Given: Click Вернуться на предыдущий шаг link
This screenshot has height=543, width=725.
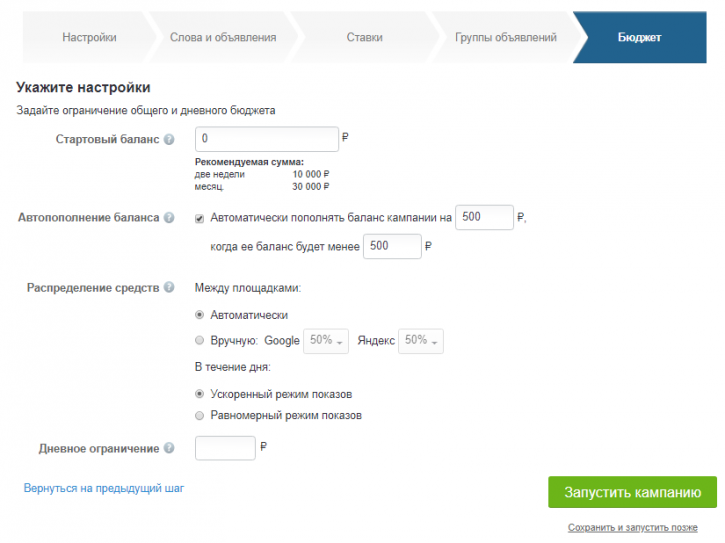Looking at the screenshot, I should [x=104, y=488].
